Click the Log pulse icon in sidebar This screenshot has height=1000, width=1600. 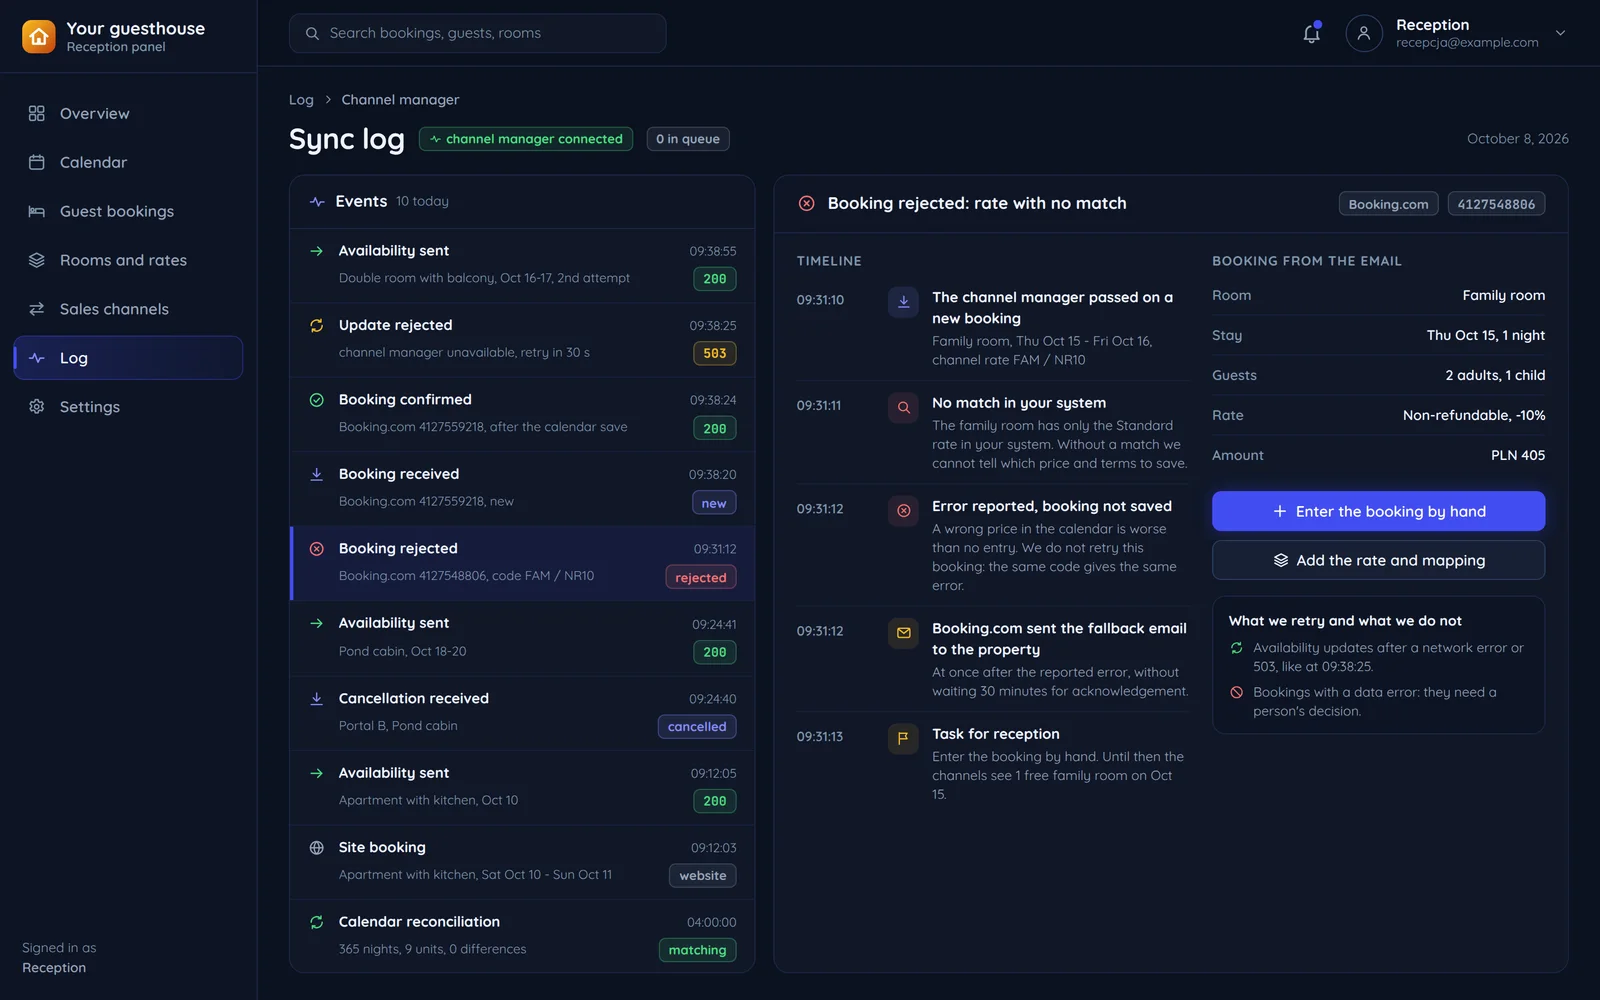point(37,358)
